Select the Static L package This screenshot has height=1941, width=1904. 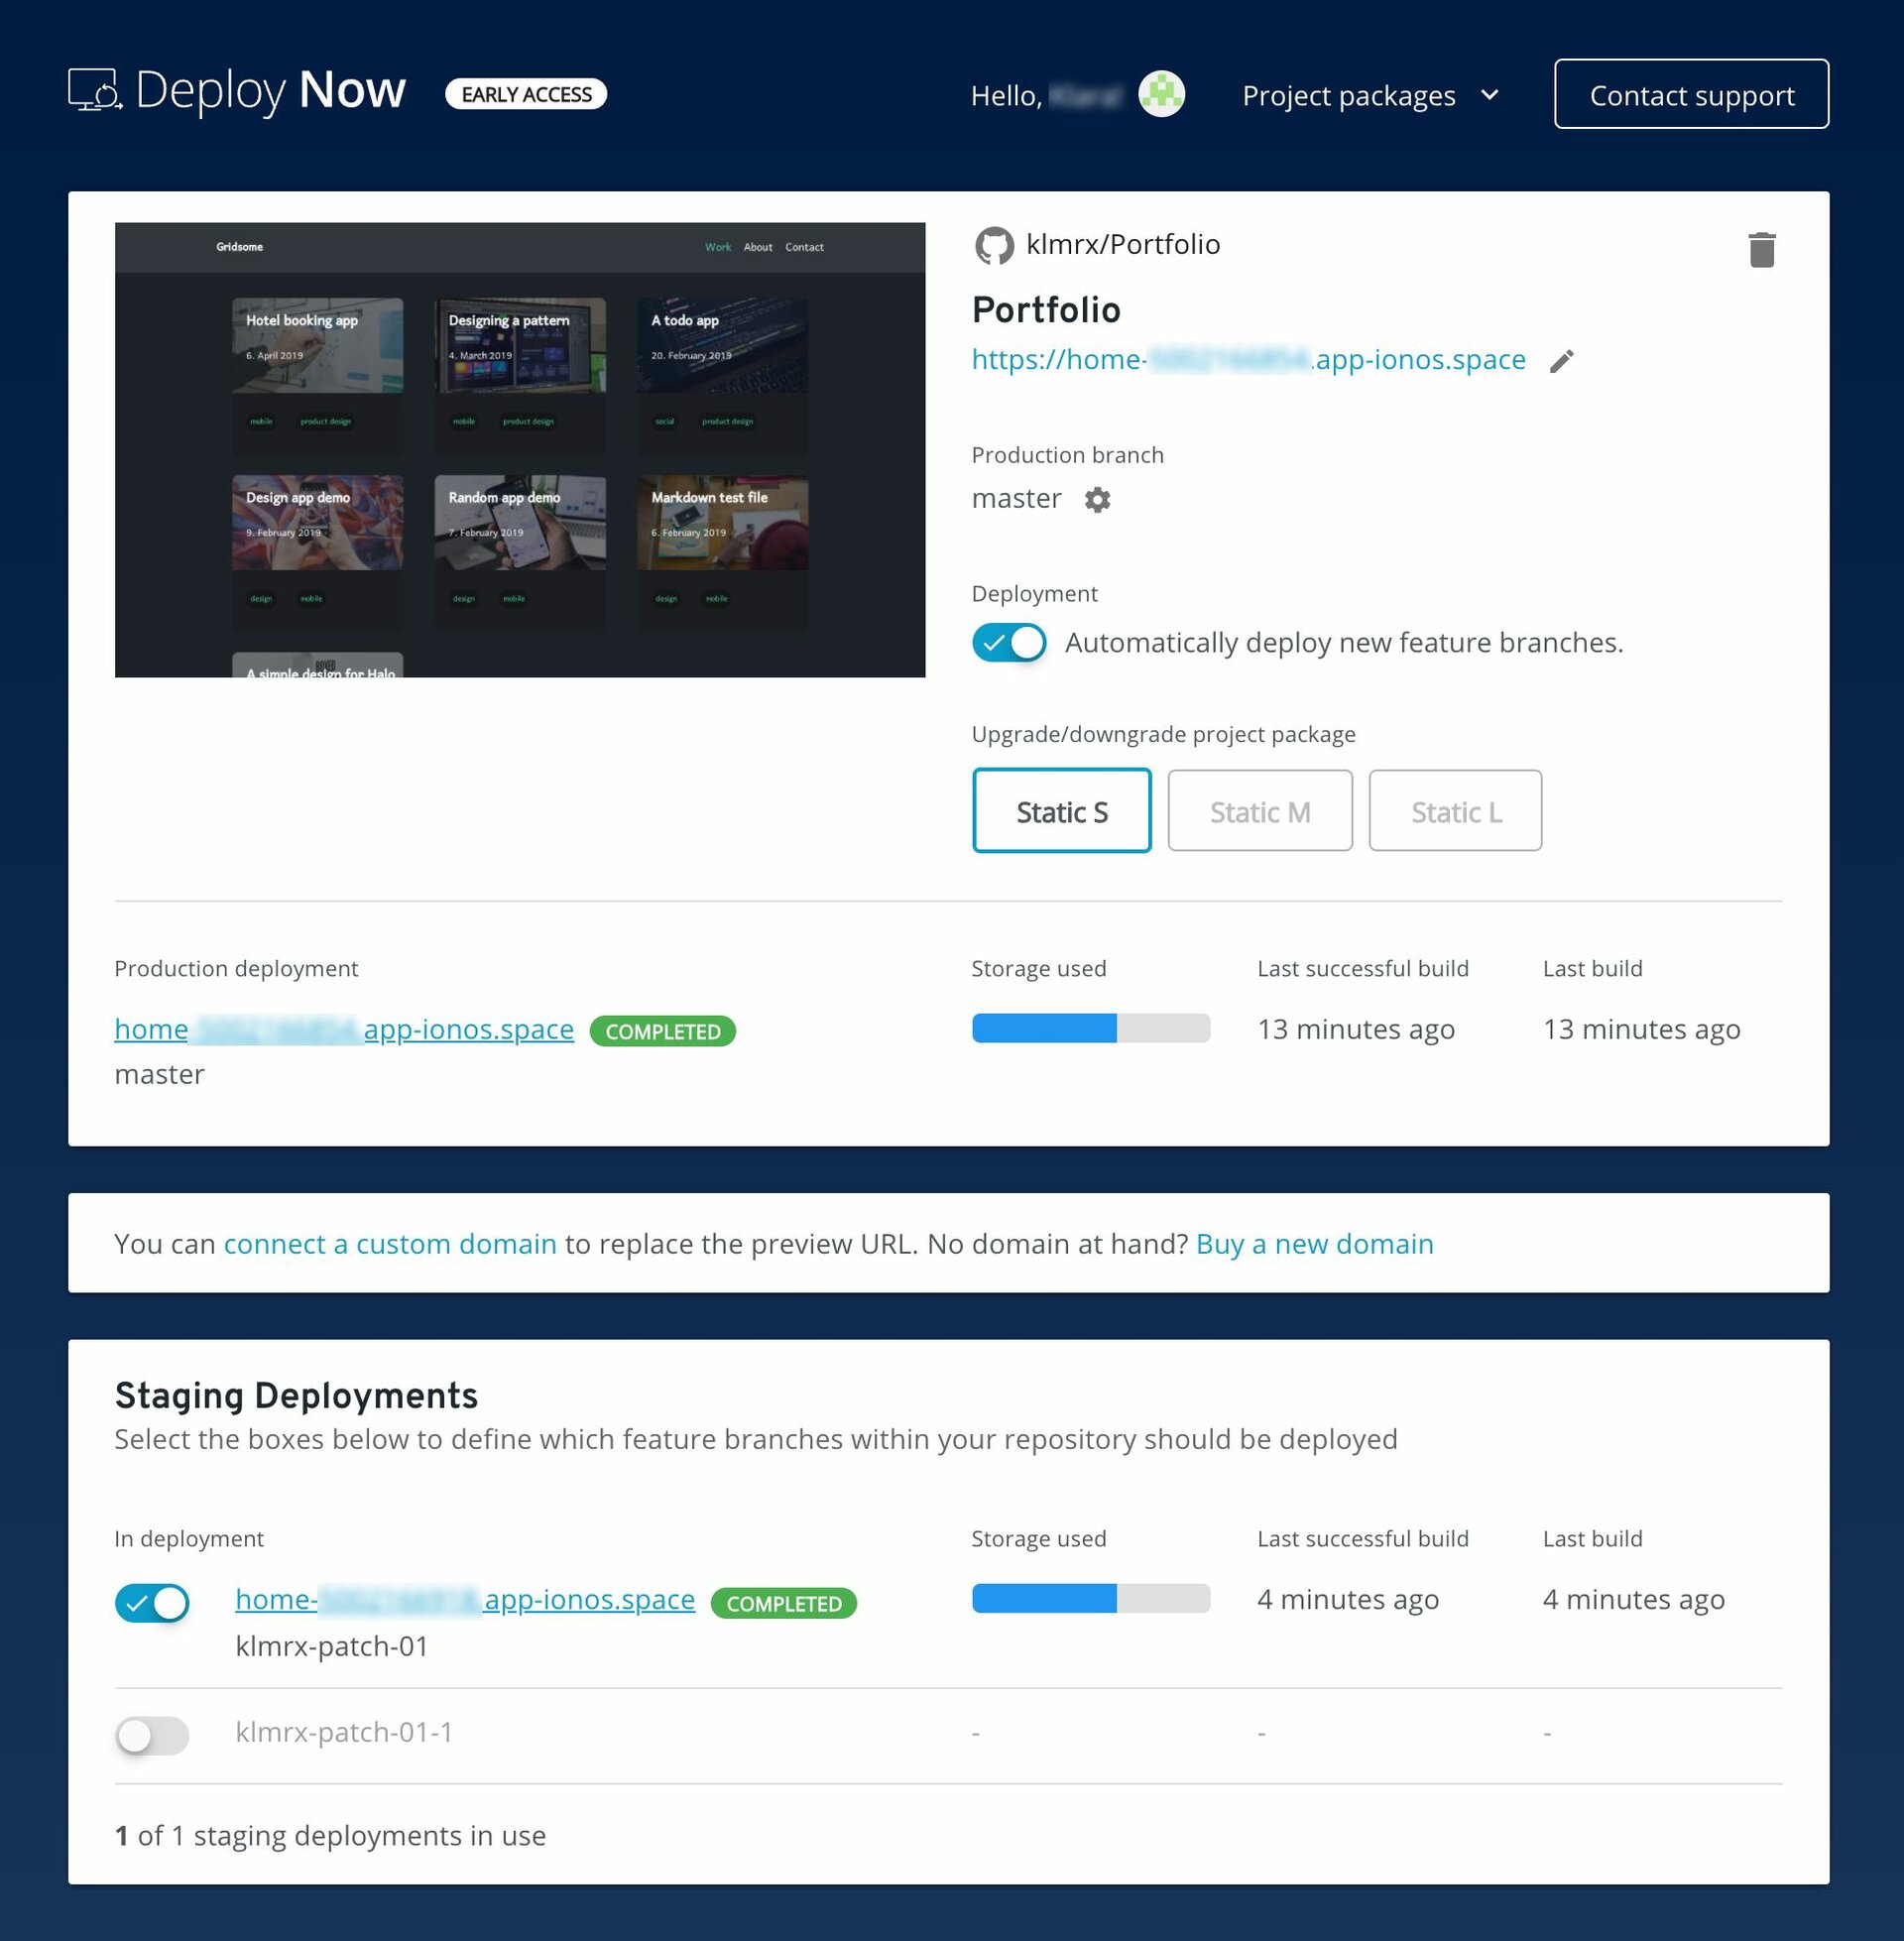pos(1454,811)
